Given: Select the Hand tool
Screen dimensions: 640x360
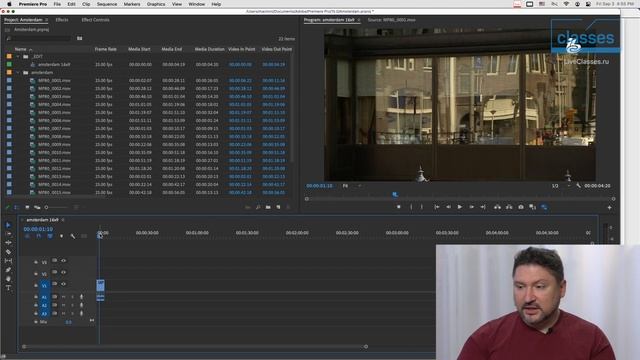Looking at the screenshot, I should [8, 279].
